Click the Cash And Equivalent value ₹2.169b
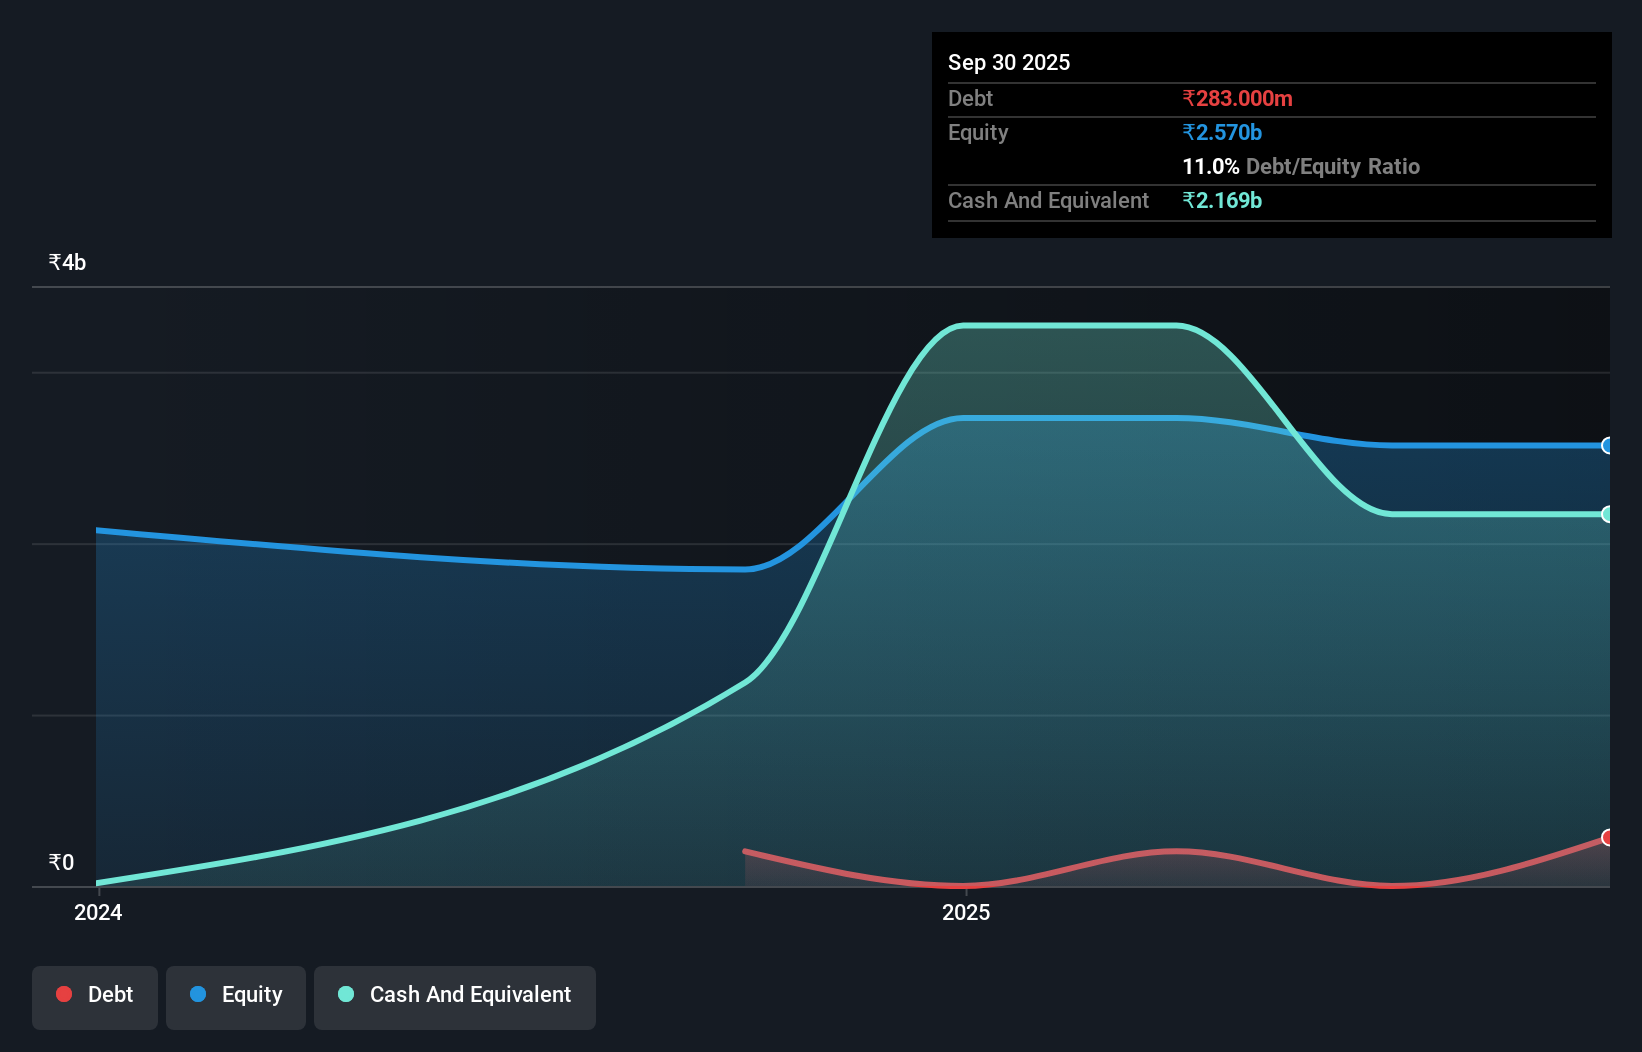This screenshot has width=1642, height=1052. [1223, 200]
